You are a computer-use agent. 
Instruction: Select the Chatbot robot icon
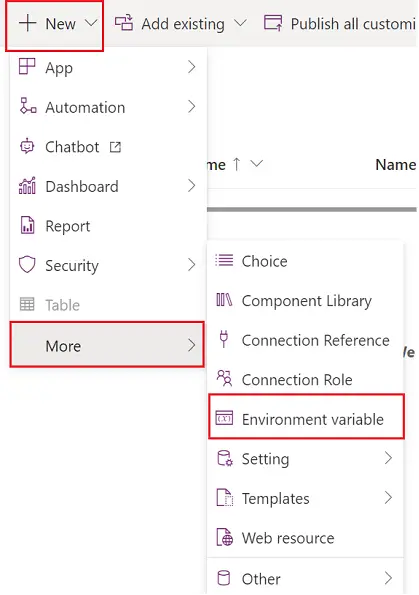point(27,146)
